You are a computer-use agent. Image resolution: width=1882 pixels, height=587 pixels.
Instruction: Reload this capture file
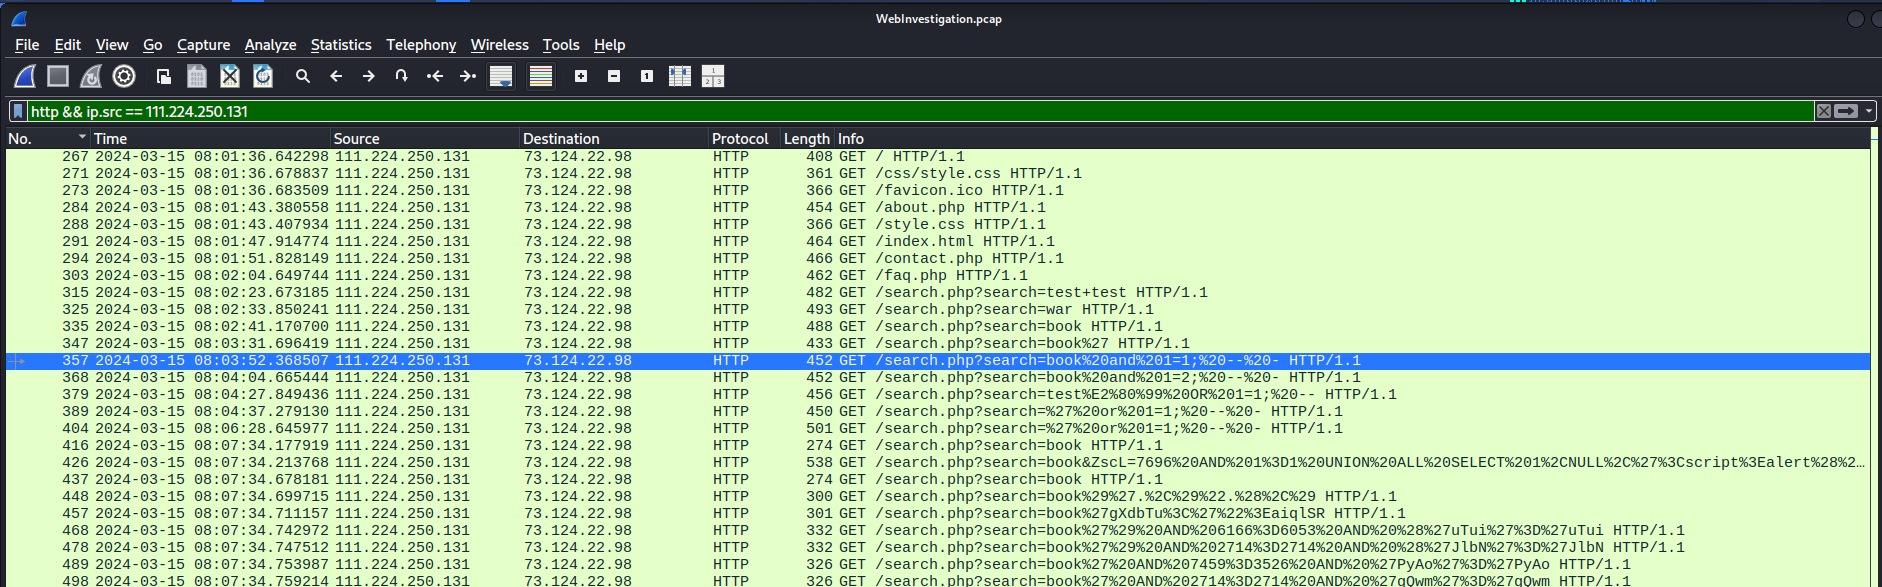pos(263,76)
